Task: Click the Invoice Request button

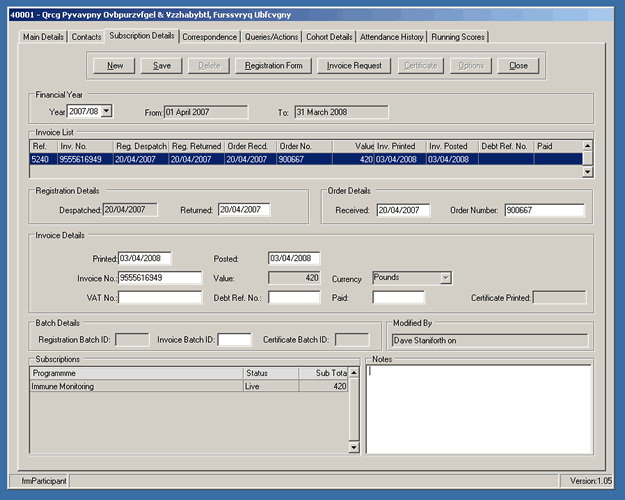Action: tap(354, 65)
